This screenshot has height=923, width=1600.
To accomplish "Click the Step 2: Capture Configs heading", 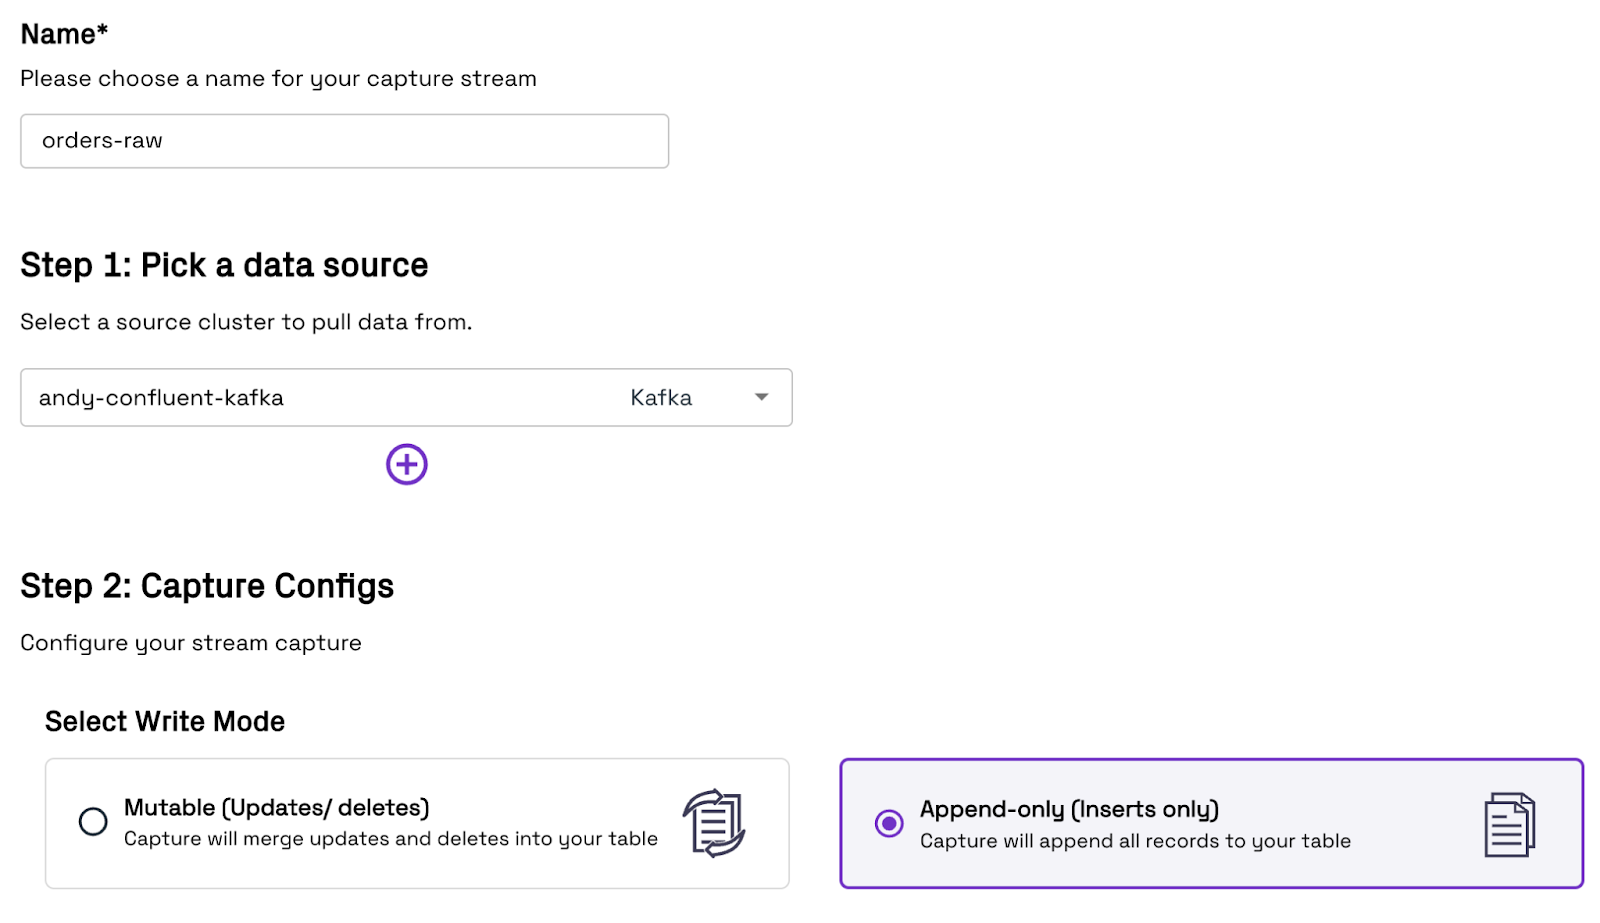I will [x=207, y=586].
